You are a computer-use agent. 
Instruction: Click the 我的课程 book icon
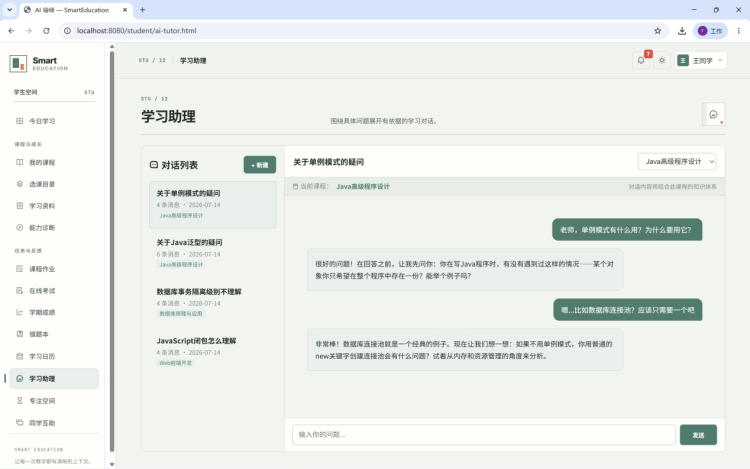pyautogui.click(x=20, y=162)
